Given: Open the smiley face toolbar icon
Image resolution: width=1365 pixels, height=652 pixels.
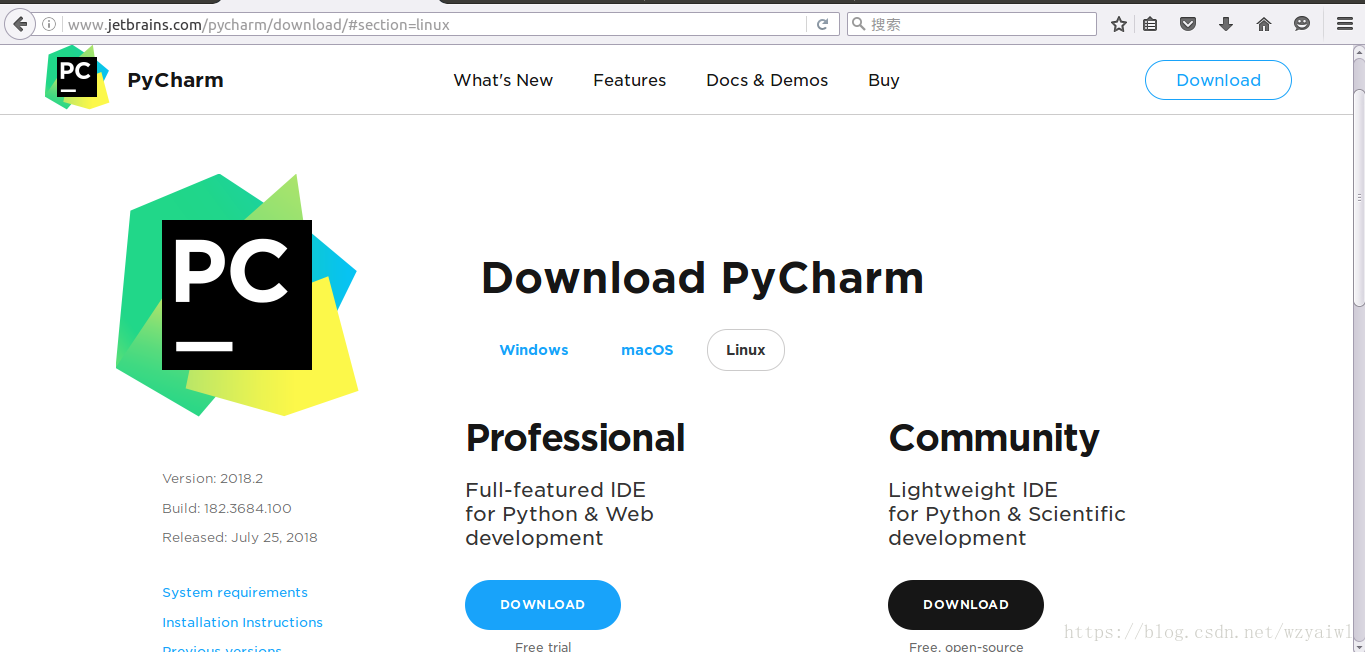Looking at the screenshot, I should pos(1302,24).
